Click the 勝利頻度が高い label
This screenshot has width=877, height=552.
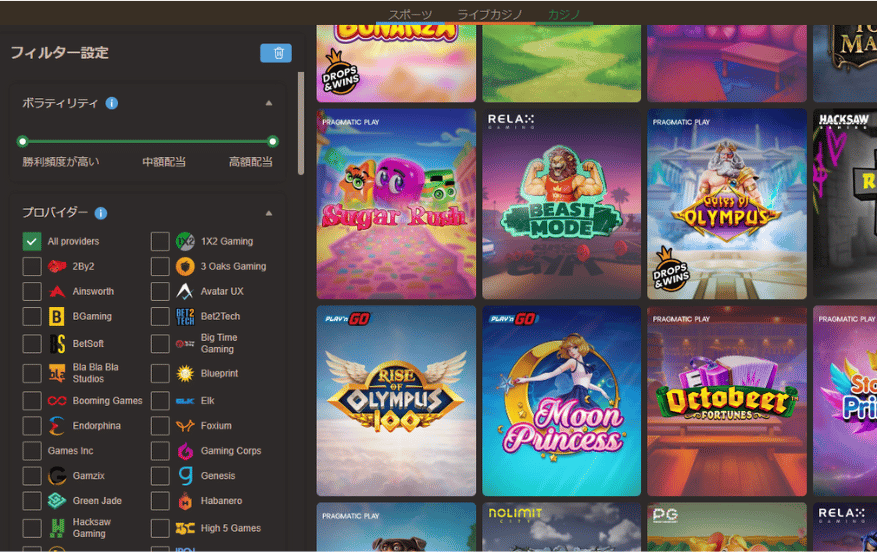60,162
